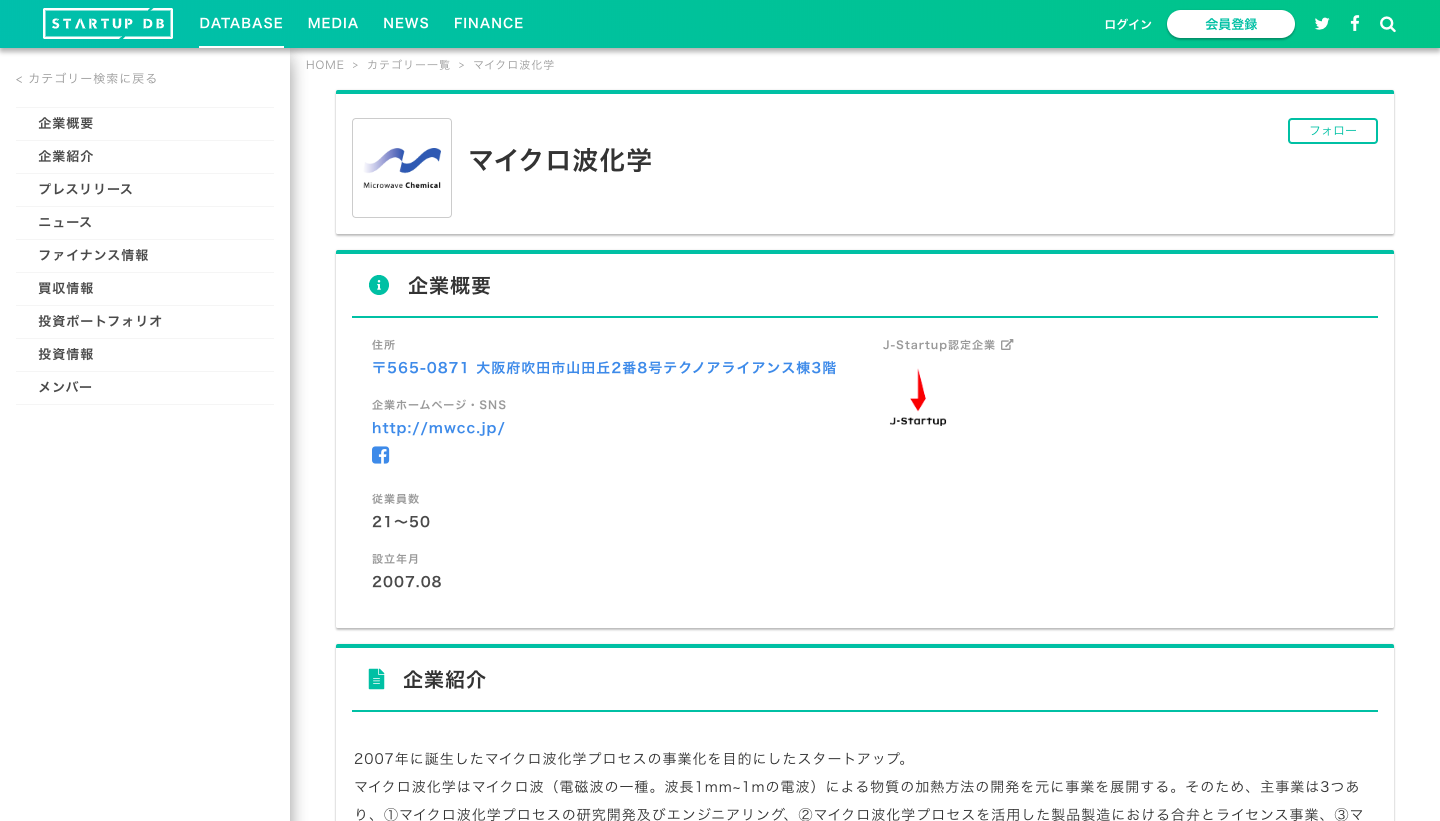Image resolution: width=1440 pixels, height=821 pixels.
Task: Open the MEDIA tab
Action: click(x=333, y=23)
